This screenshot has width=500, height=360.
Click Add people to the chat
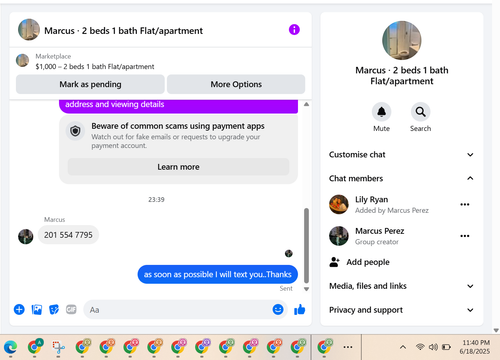tap(368, 262)
